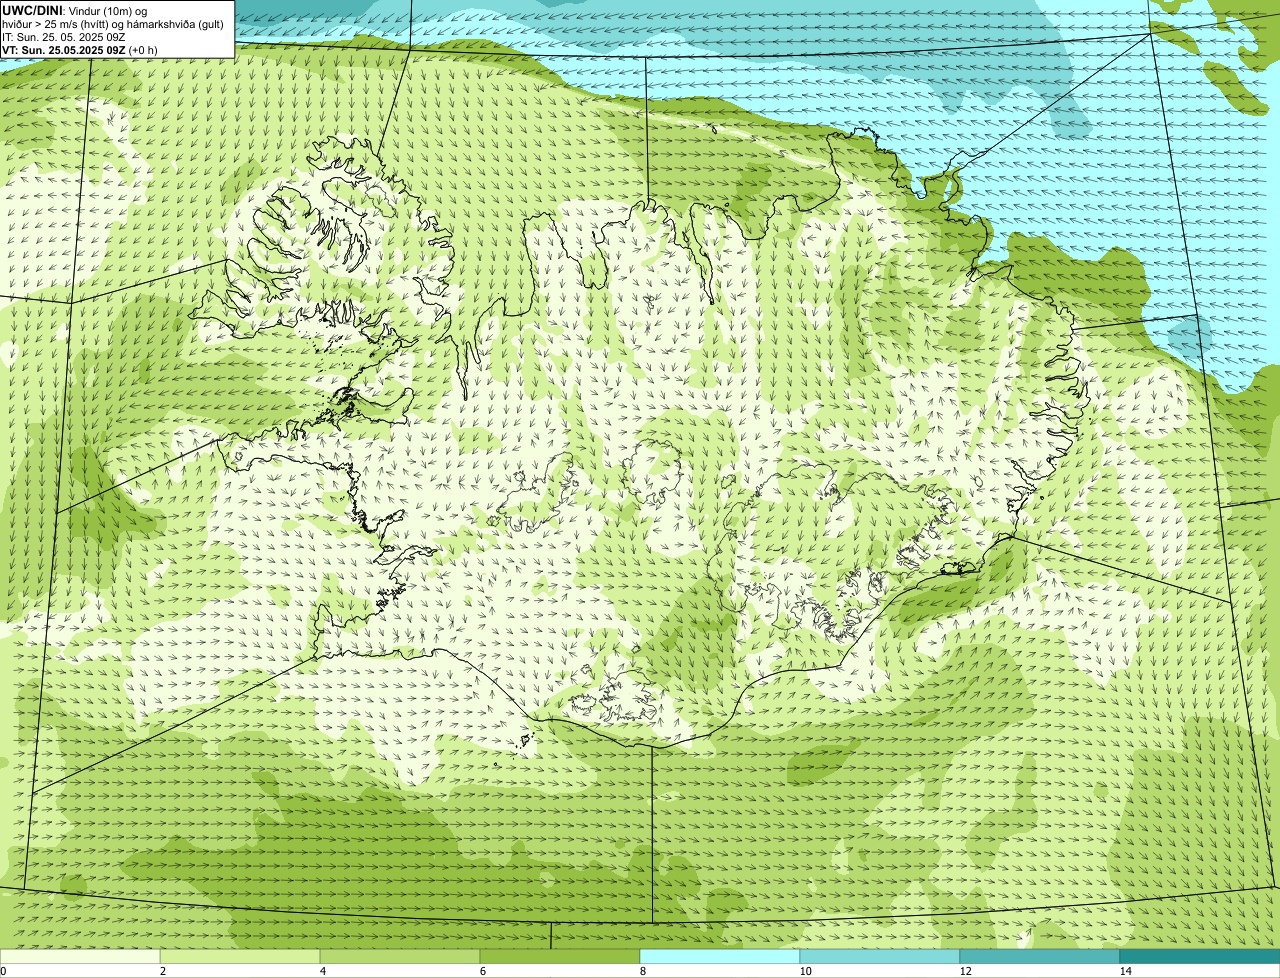This screenshot has width=1280, height=978.
Task: Click the 'UWC/DINI: Vindur (10m) og' title line
Action: click(75, 11)
